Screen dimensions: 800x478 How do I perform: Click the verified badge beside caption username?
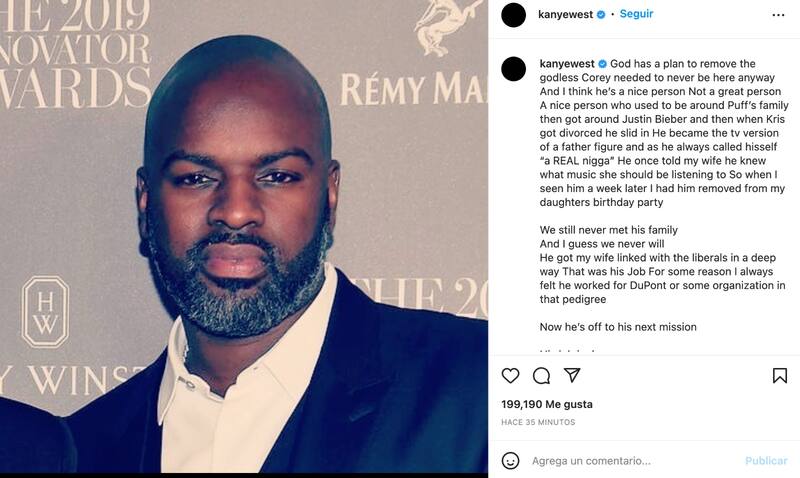pyautogui.click(x=603, y=64)
